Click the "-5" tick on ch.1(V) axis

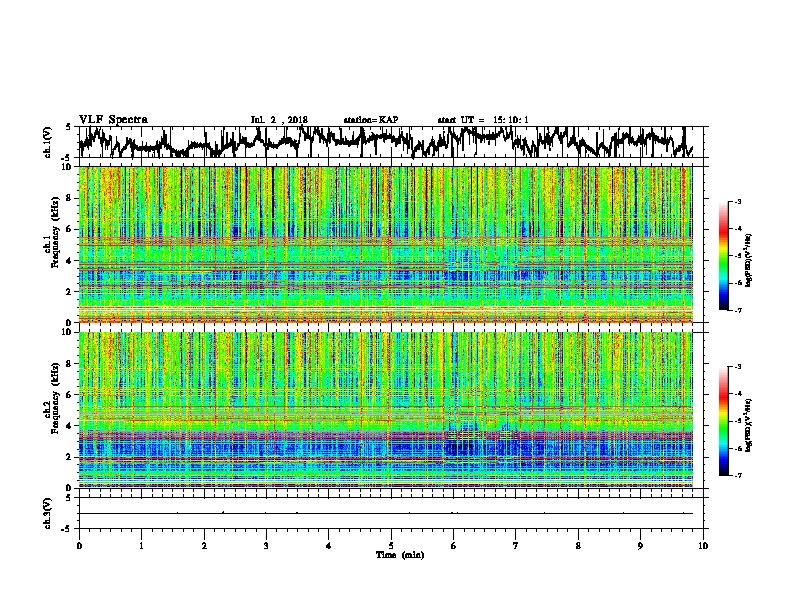pos(67,158)
